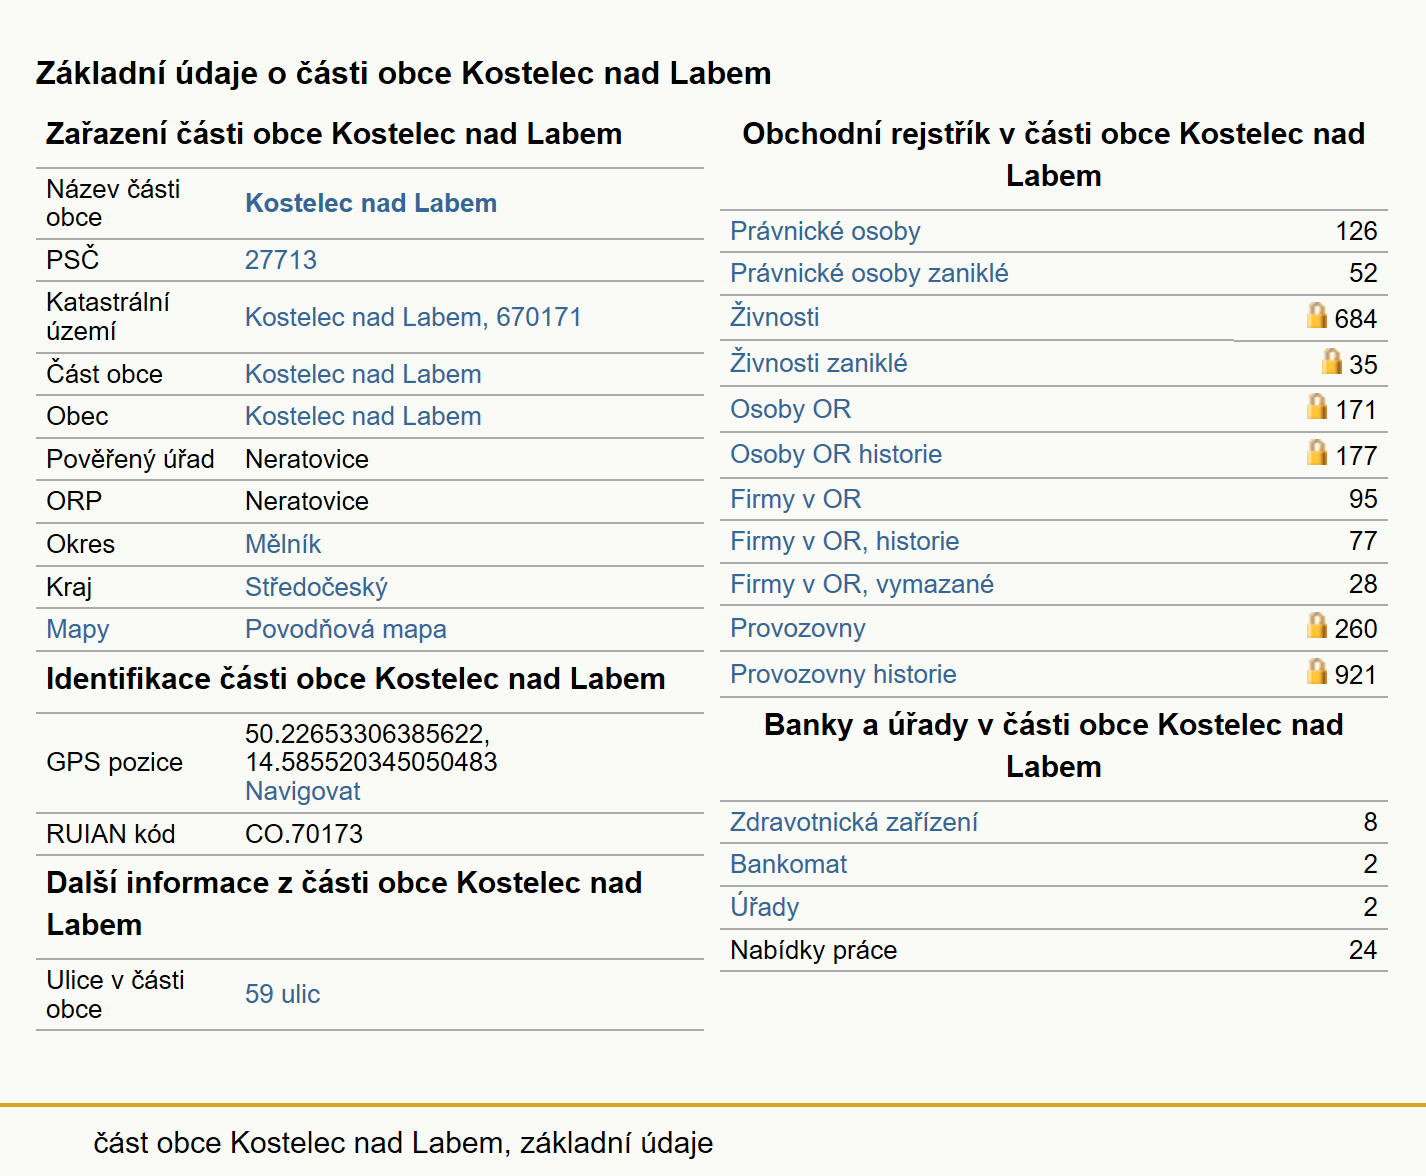The height and width of the screenshot is (1176, 1426).
Task: Follow the Navigovat link under GPS pozice
Action: tap(303, 791)
